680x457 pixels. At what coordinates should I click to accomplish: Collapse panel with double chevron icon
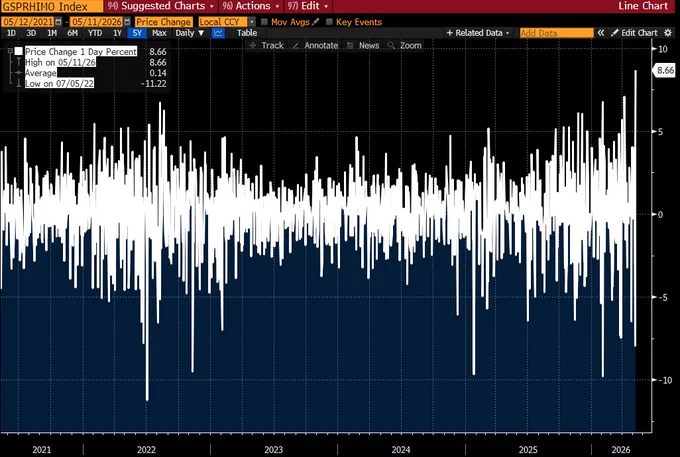pos(601,33)
